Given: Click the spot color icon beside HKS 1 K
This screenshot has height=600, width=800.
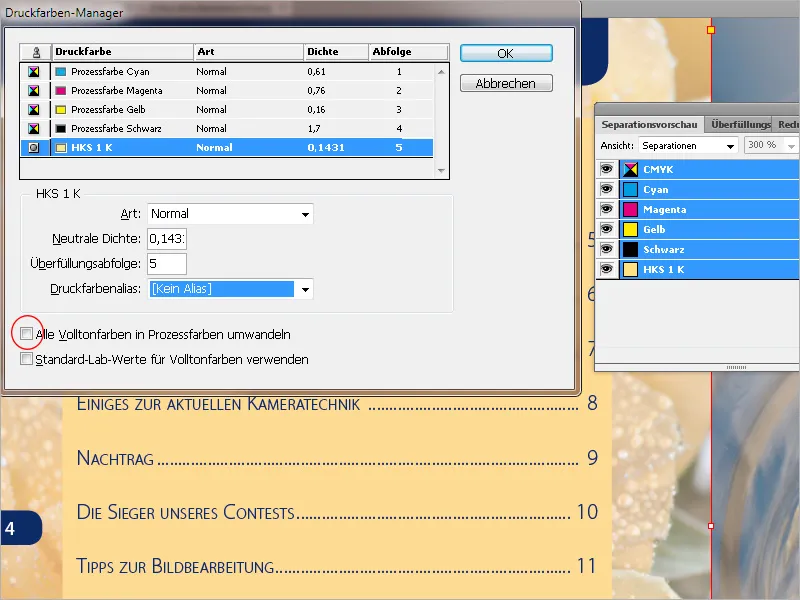Looking at the screenshot, I should coord(34,147).
